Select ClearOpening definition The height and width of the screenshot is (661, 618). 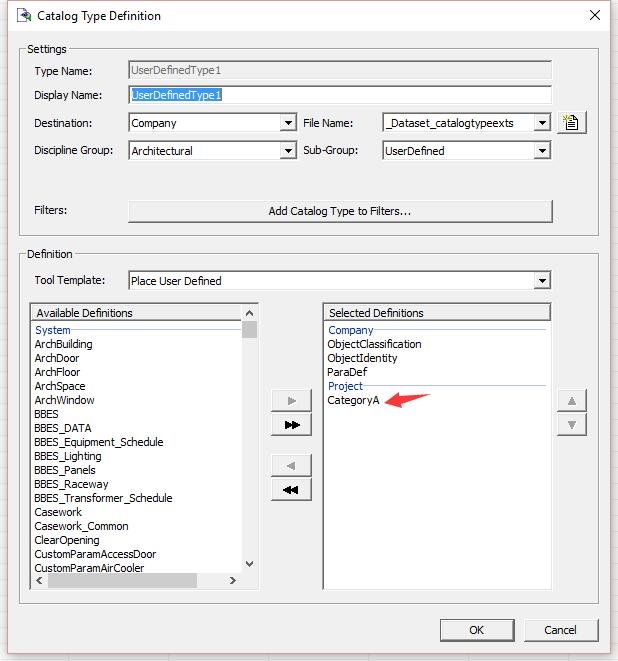click(x=67, y=540)
